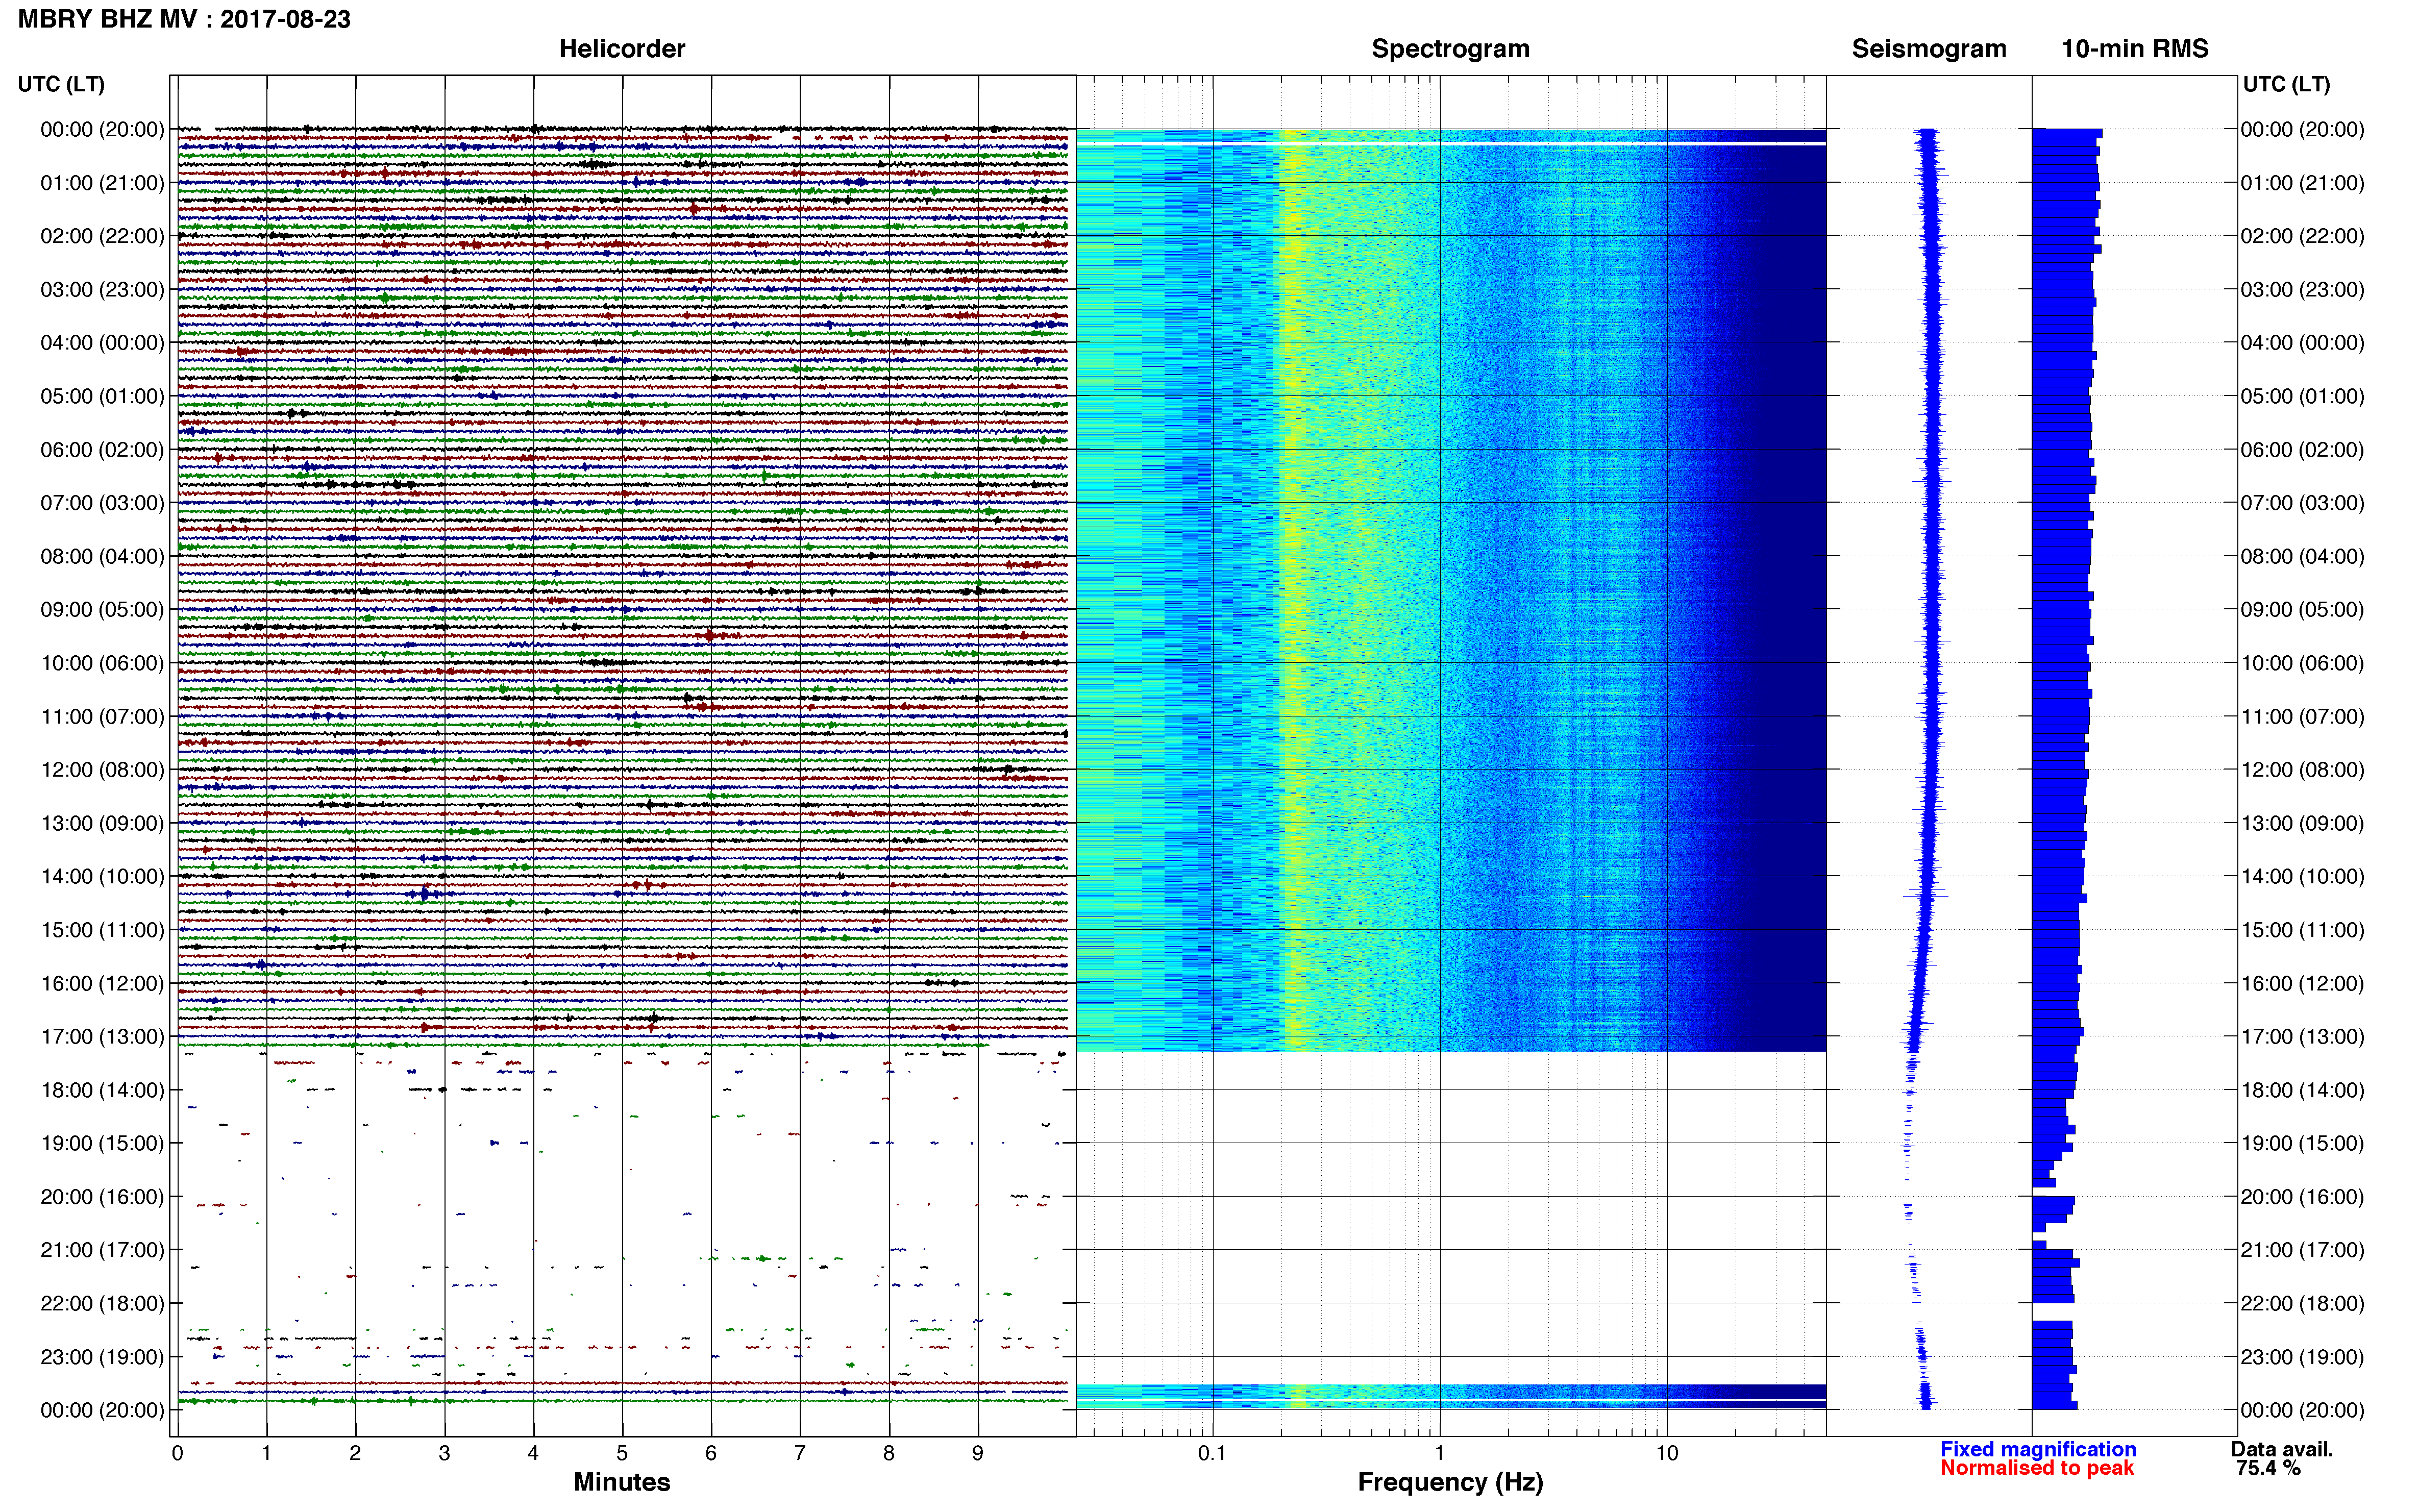Click 20:00 (16:00) beside the Helicorder
This screenshot has width=2419, height=1512.
(x=102, y=1197)
